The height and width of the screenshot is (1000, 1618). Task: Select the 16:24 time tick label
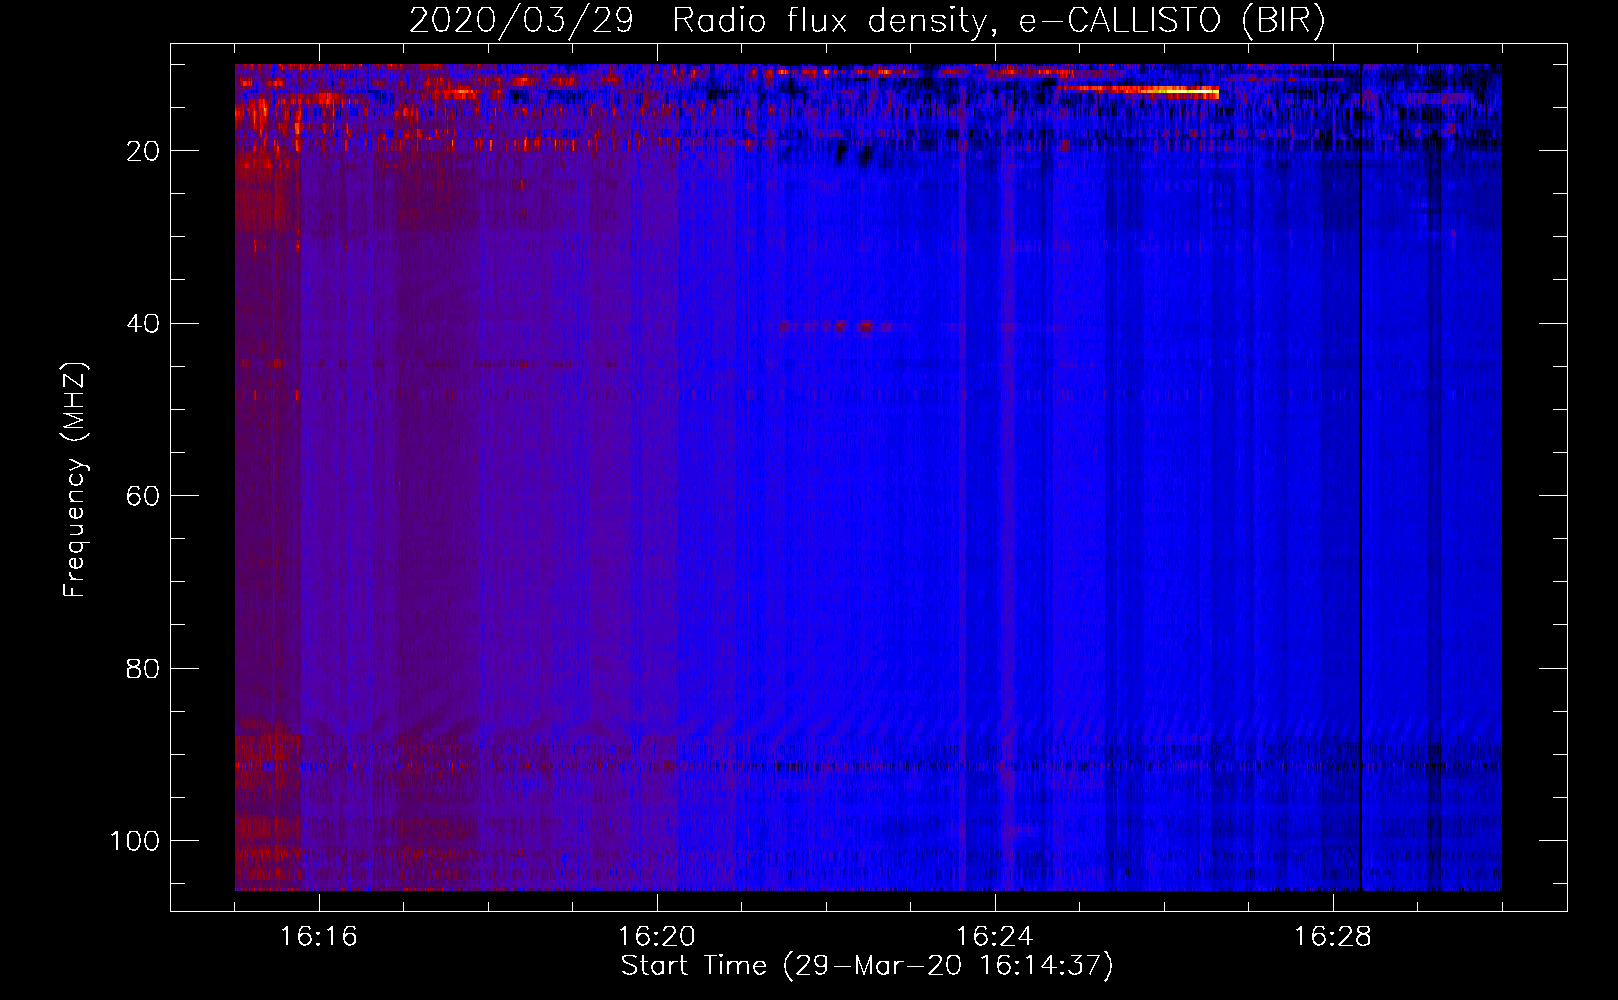(x=994, y=936)
